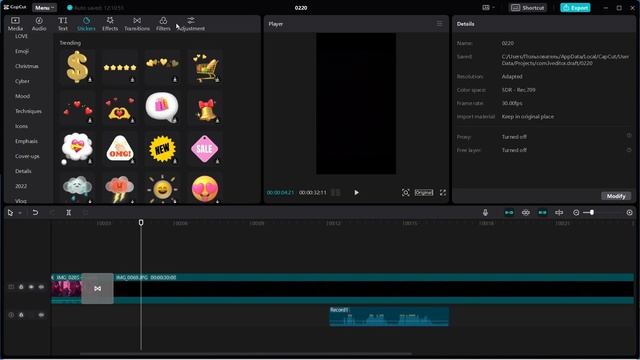Lock the main video track
Viewport: 640px width, 360px height.
coord(21,287)
